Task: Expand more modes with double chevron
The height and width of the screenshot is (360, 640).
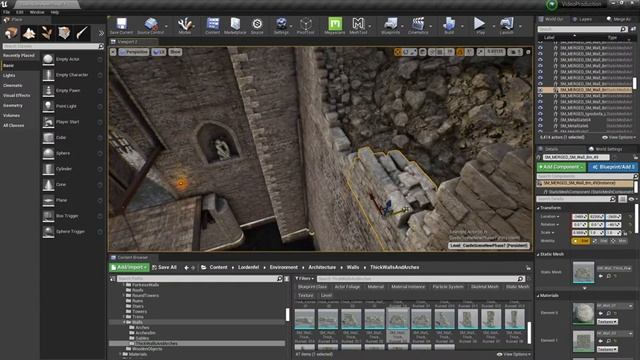Action: coord(101,33)
